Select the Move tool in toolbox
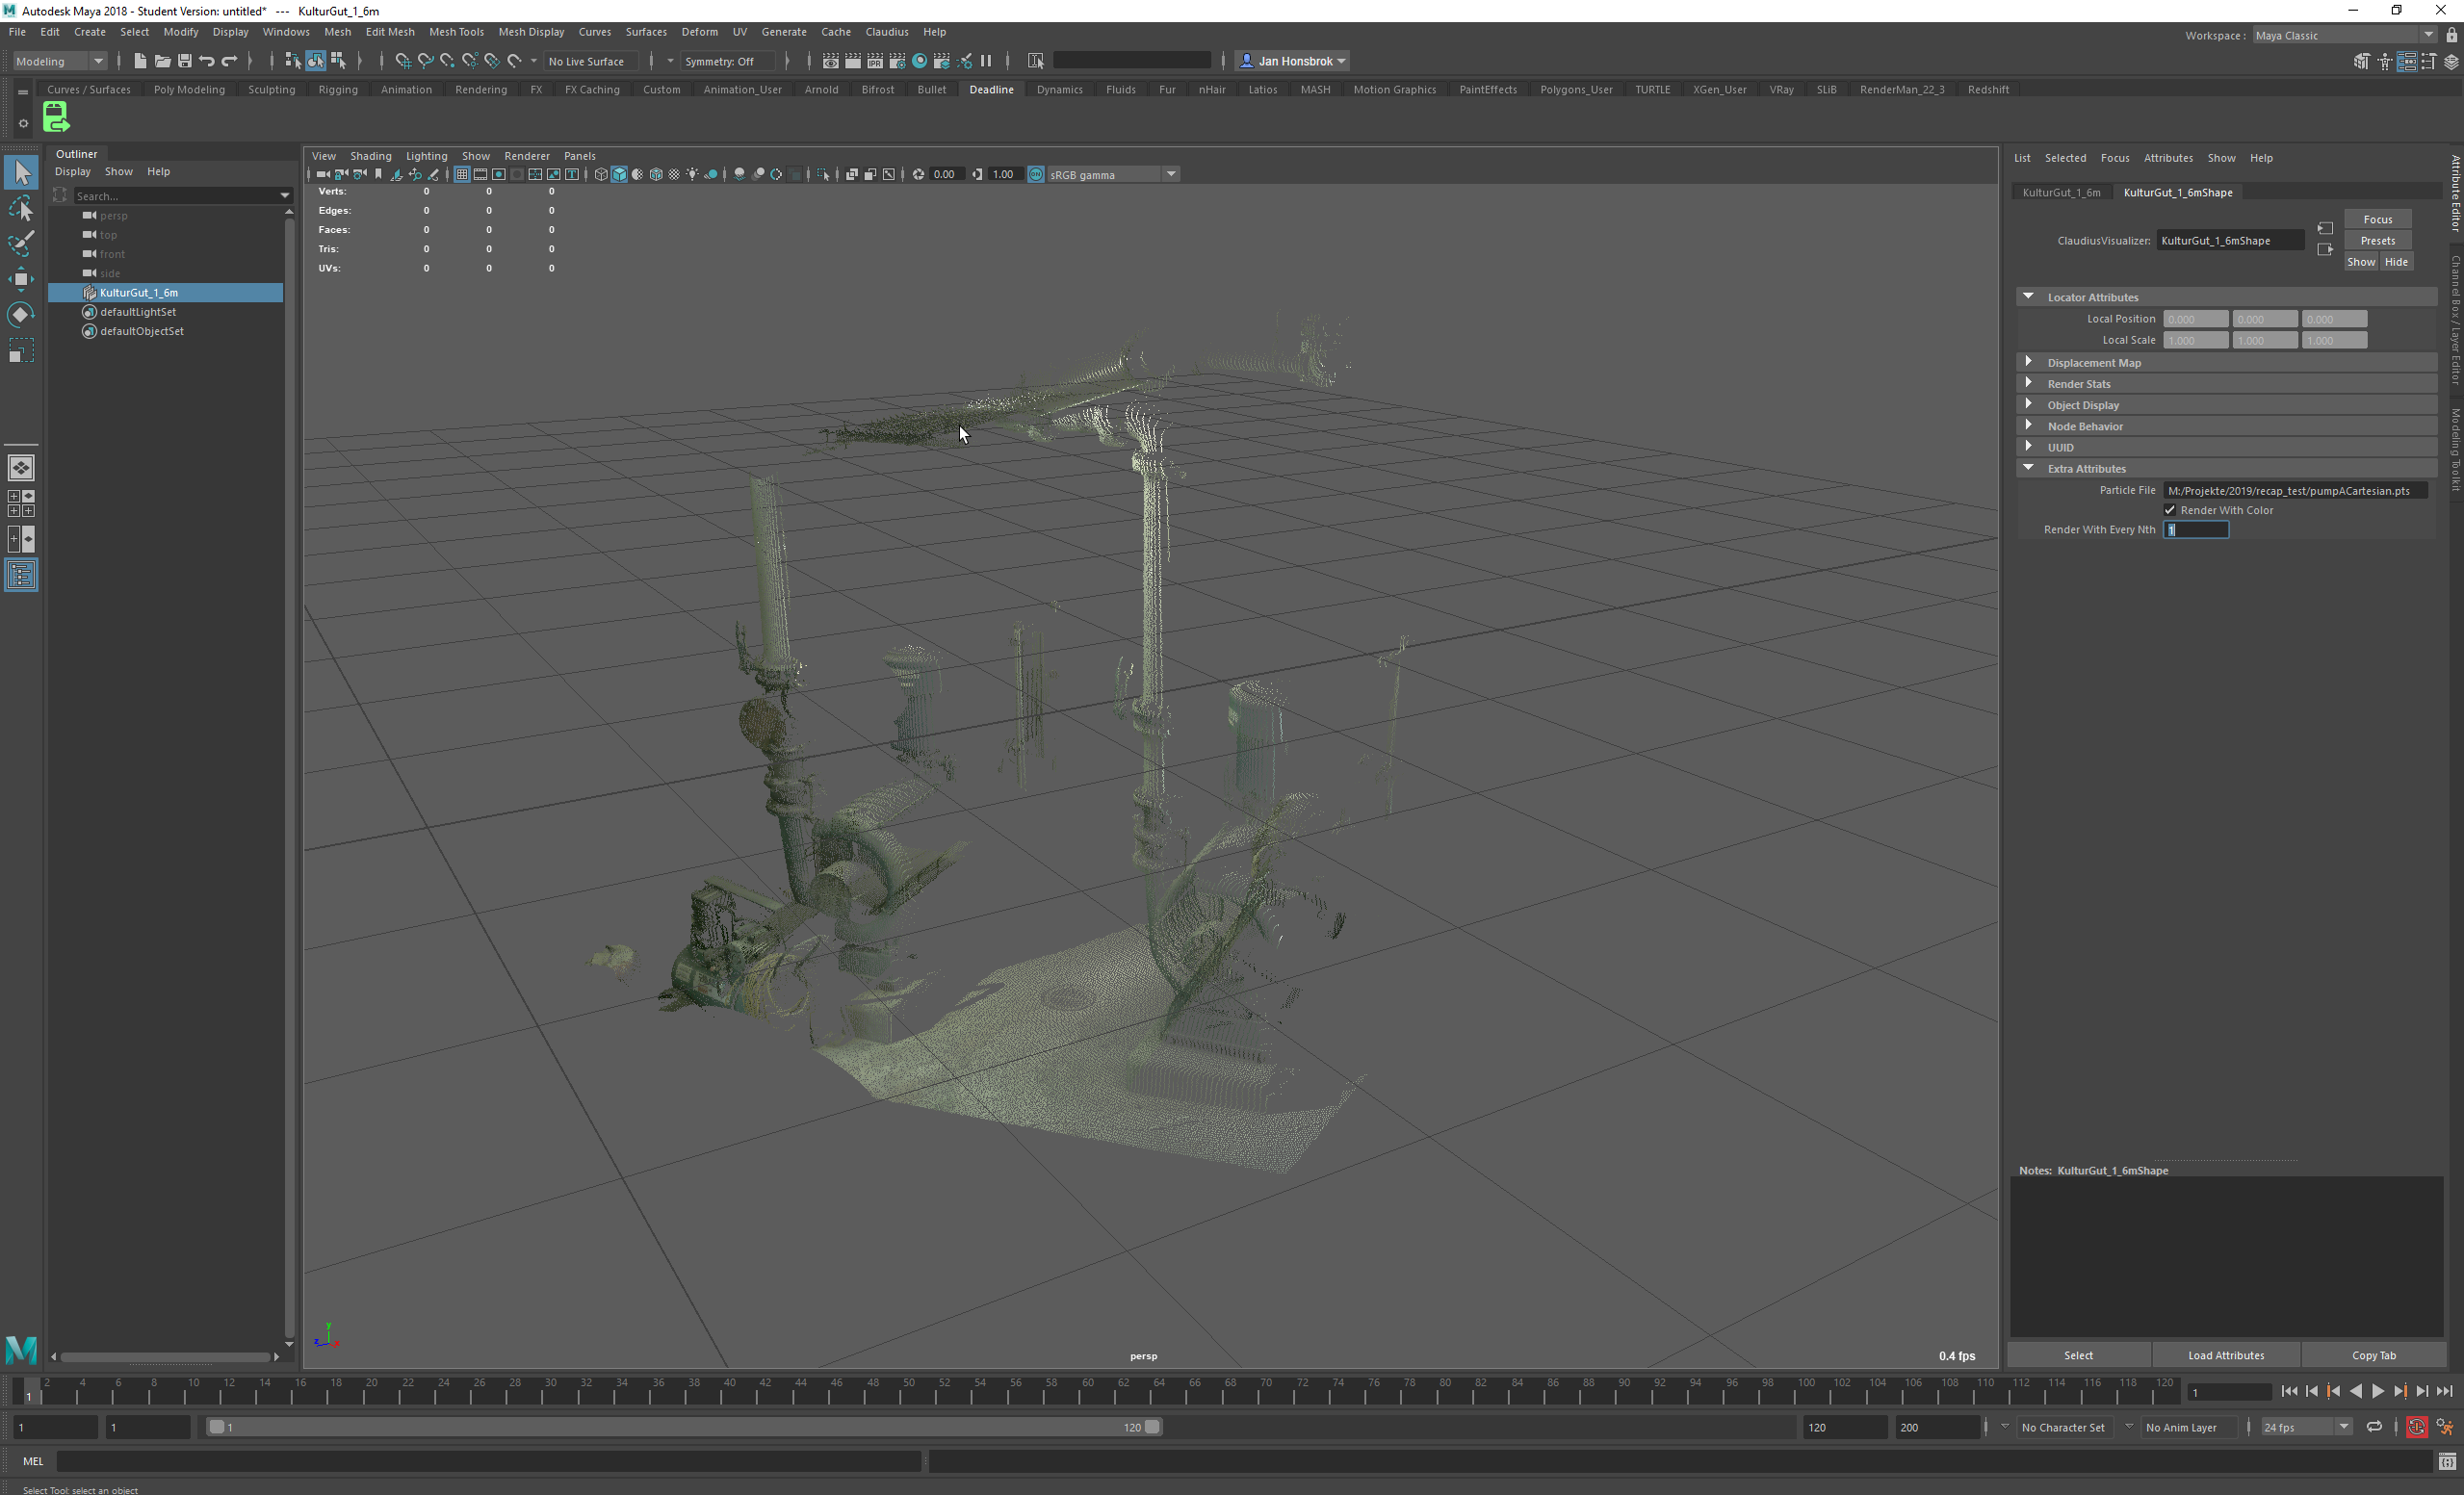Image resolution: width=2464 pixels, height=1495 pixels. (x=21, y=279)
